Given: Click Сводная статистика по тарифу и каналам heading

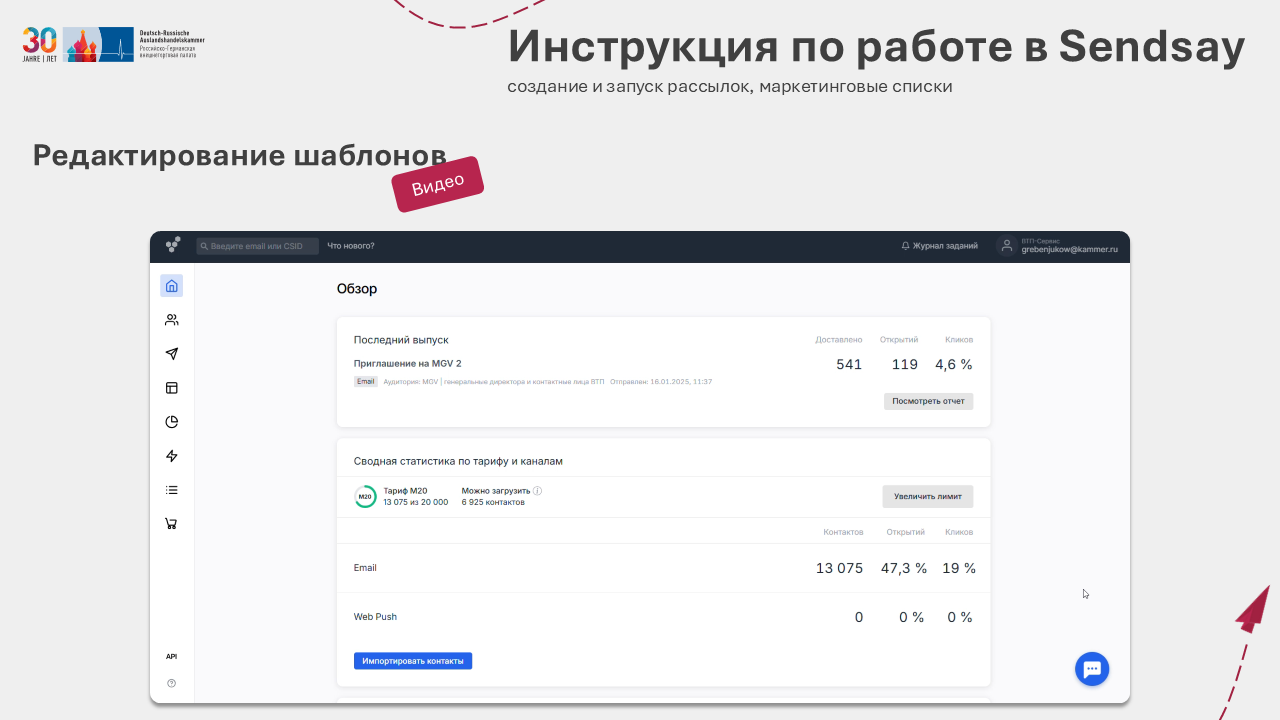Looking at the screenshot, I should (x=458, y=461).
